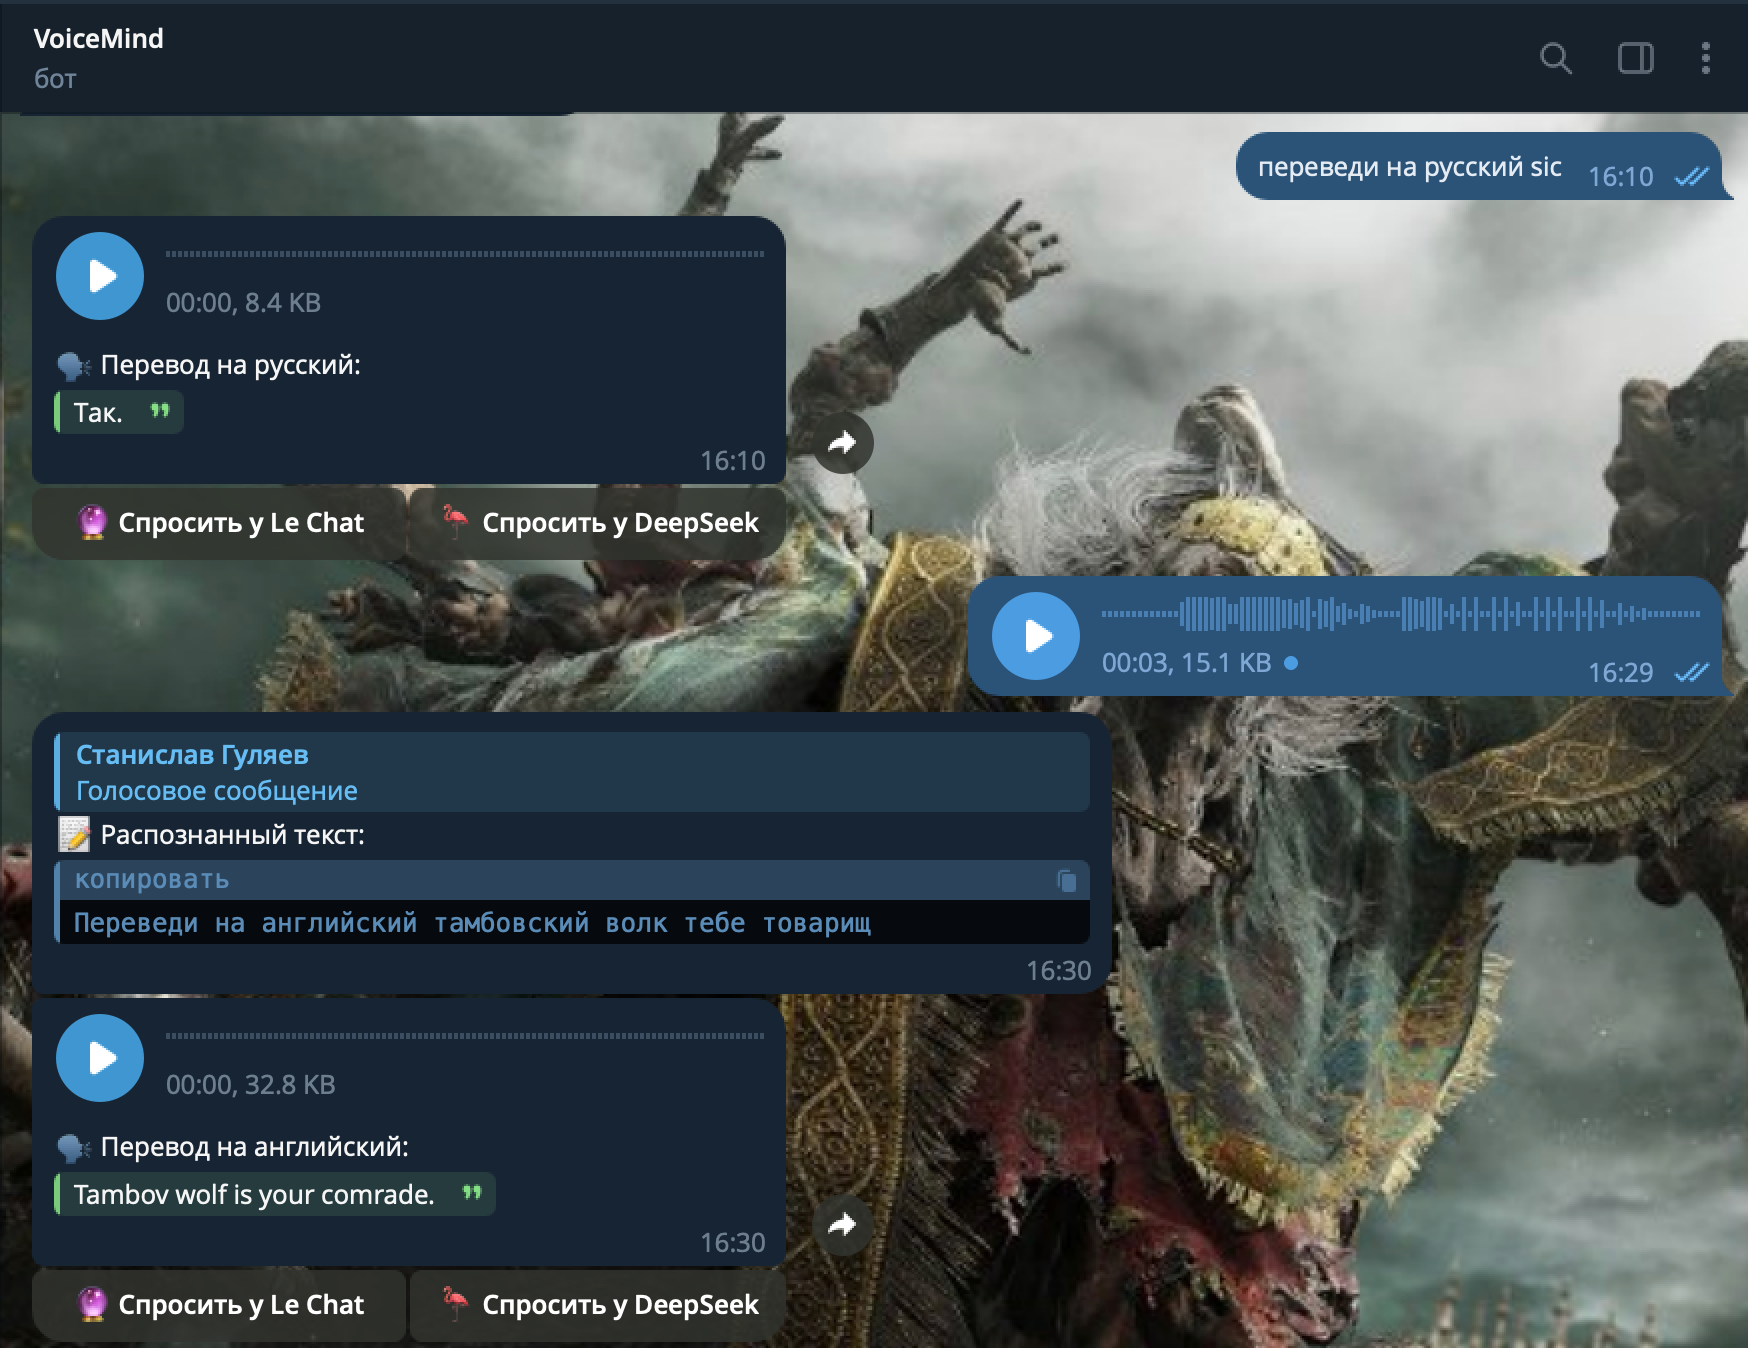Click the read checkmarks on 16:29 voice message
Image resolution: width=1748 pixels, height=1348 pixels.
tap(1692, 673)
